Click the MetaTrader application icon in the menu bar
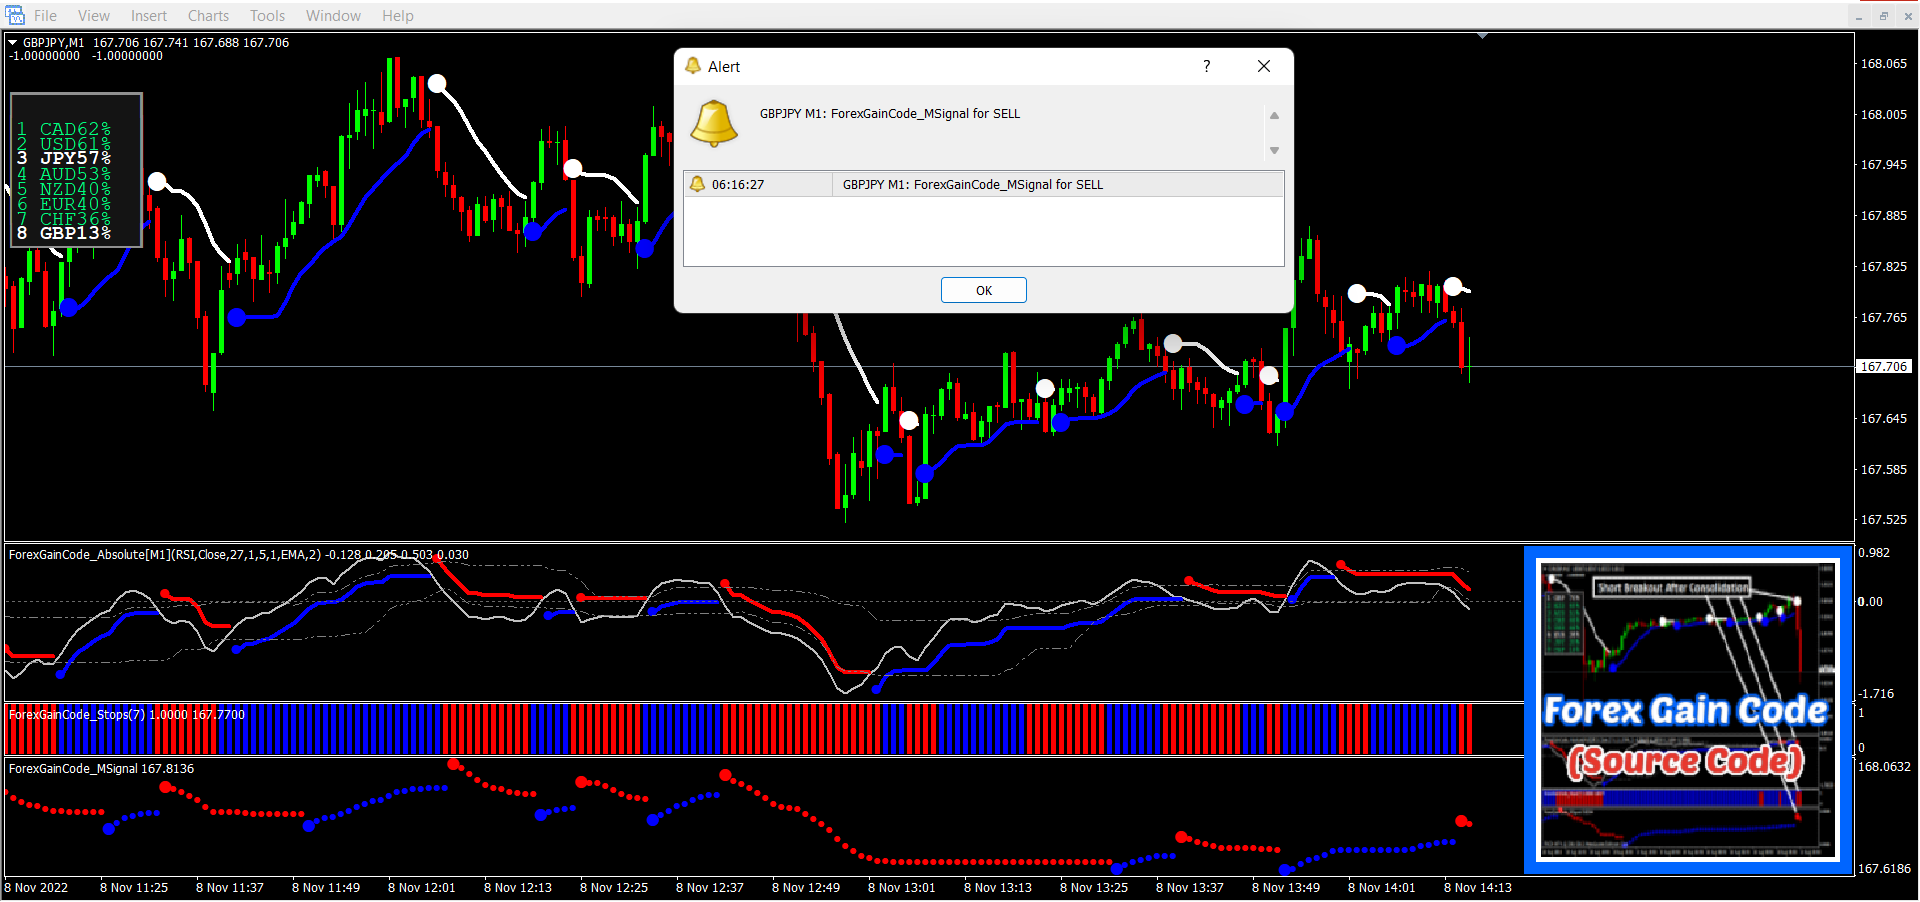Viewport: 1920px width, 902px height. [15, 15]
